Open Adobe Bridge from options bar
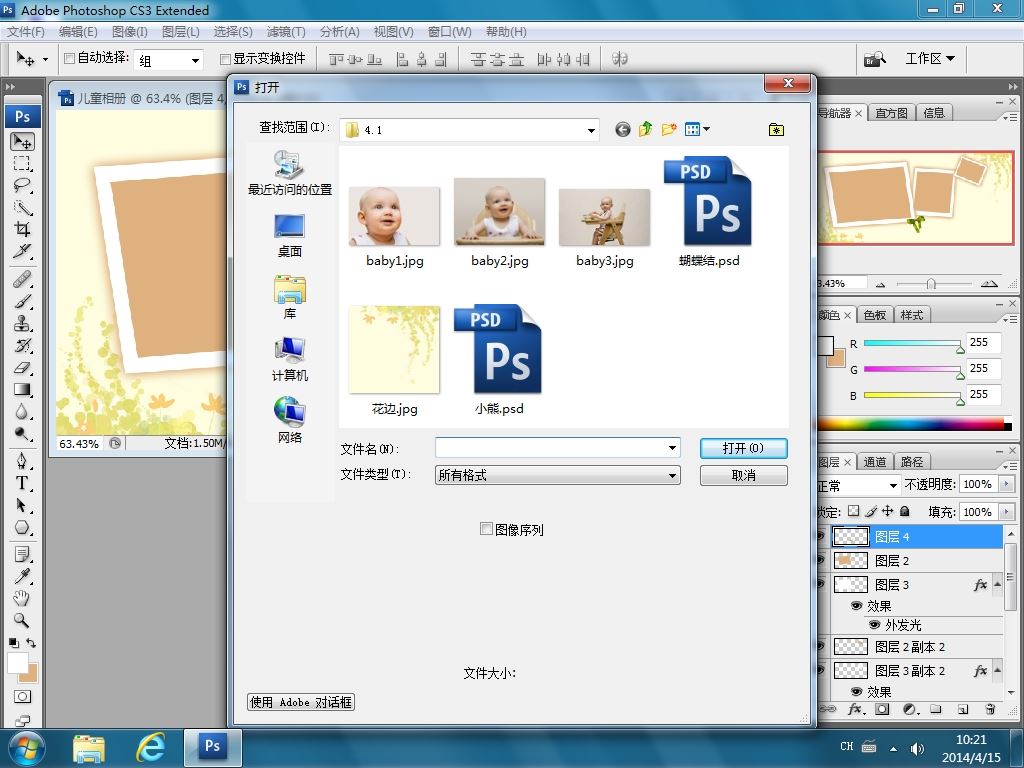This screenshot has width=1024, height=768. [875, 59]
